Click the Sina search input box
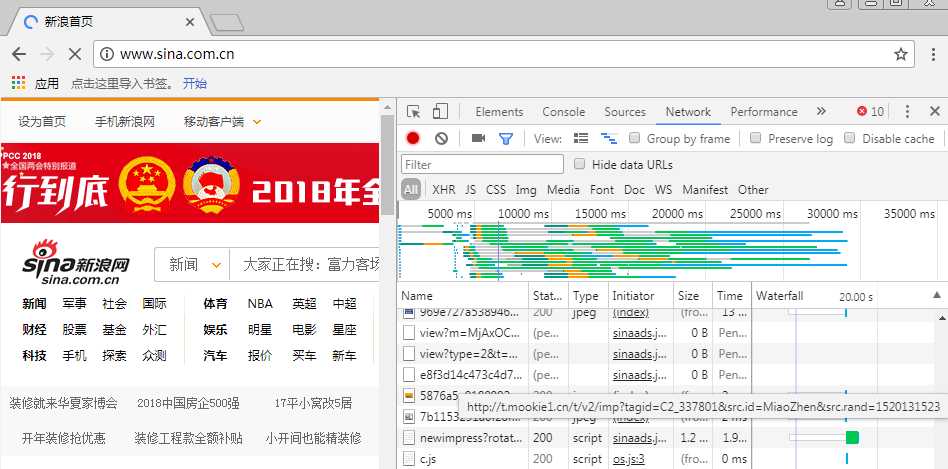Viewport: 948px width, 469px height. [305, 265]
